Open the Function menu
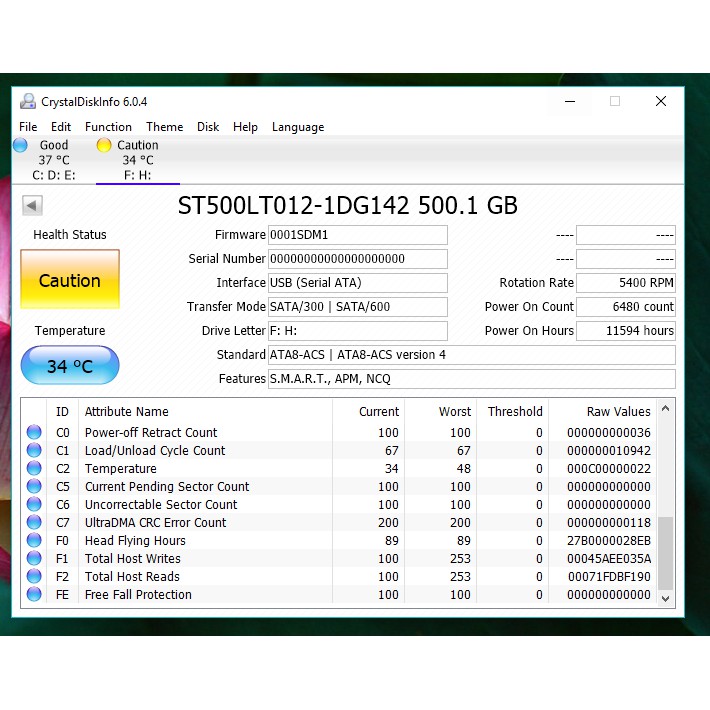This screenshot has width=710, height=710. click(x=108, y=127)
